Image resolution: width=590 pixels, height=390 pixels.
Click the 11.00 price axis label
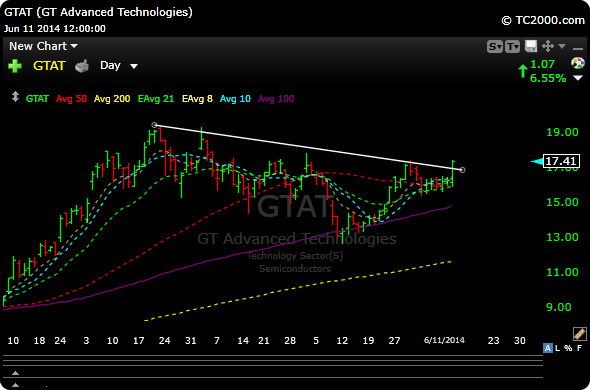pyautogui.click(x=563, y=272)
